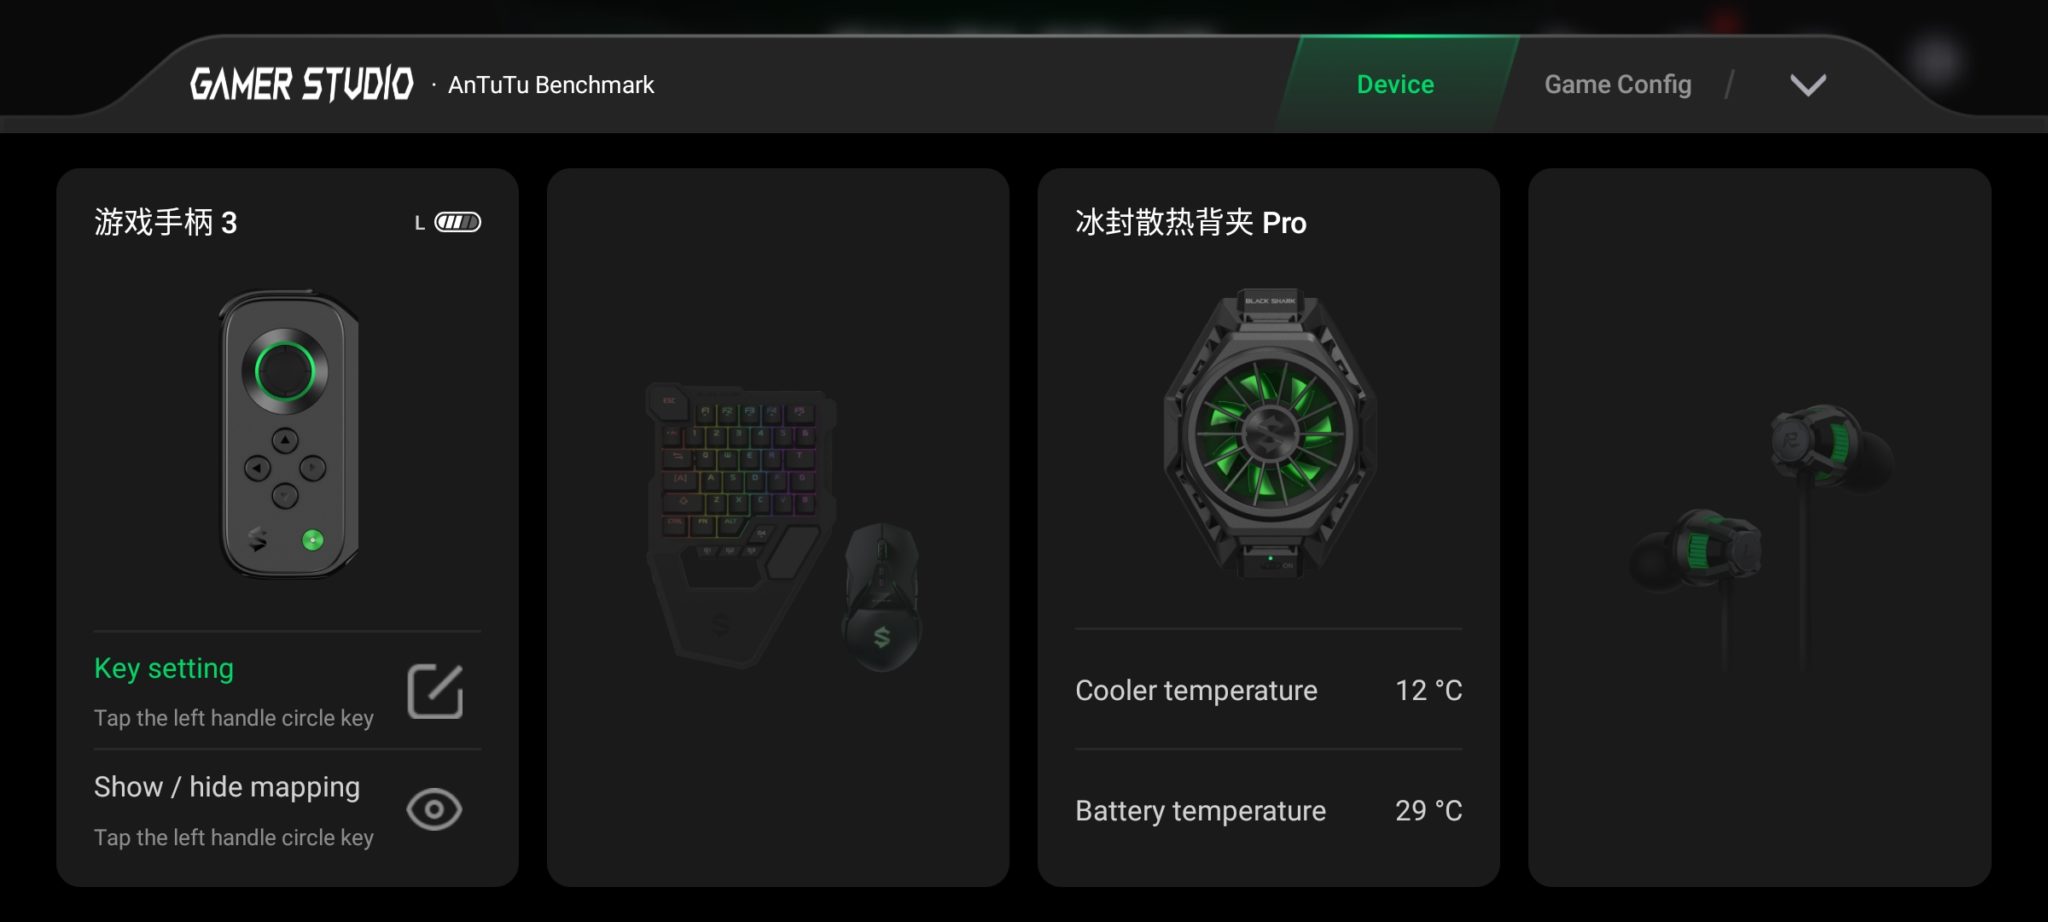Switch to the Device tab
This screenshot has height=922, width=2048.
tap(1395, 85)
